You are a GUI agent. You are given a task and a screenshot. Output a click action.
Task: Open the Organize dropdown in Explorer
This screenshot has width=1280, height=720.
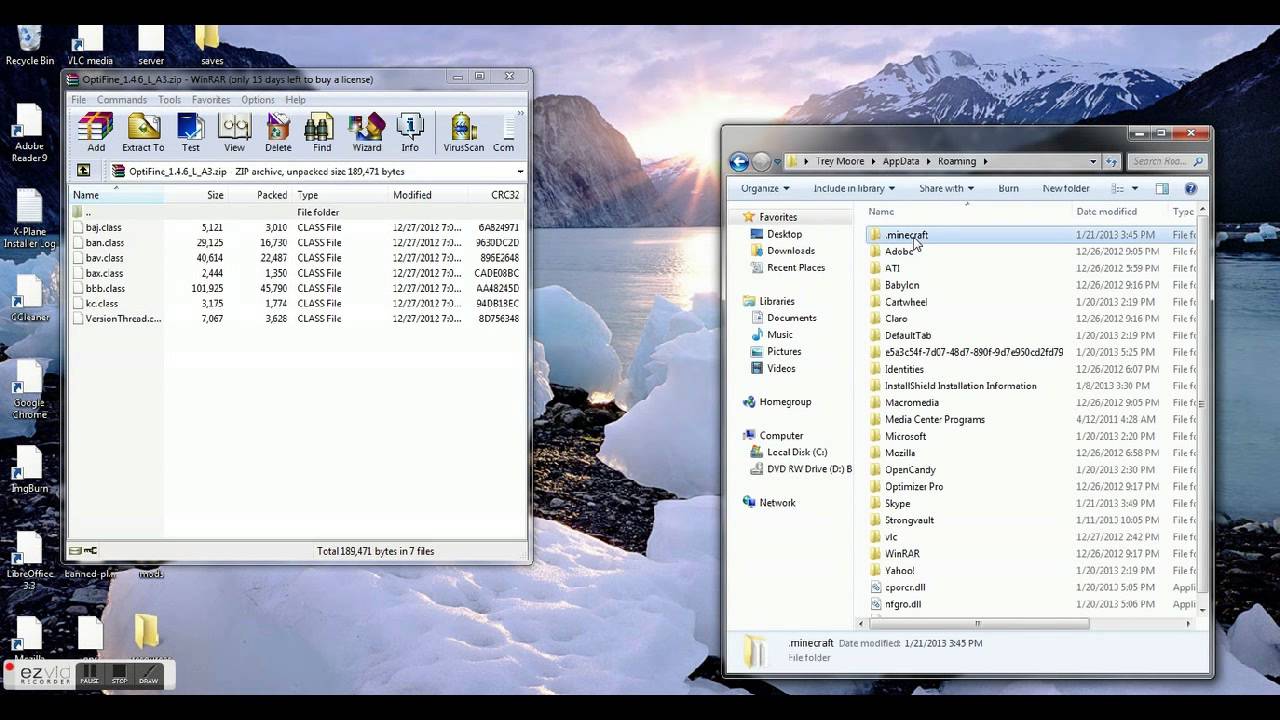765,188
